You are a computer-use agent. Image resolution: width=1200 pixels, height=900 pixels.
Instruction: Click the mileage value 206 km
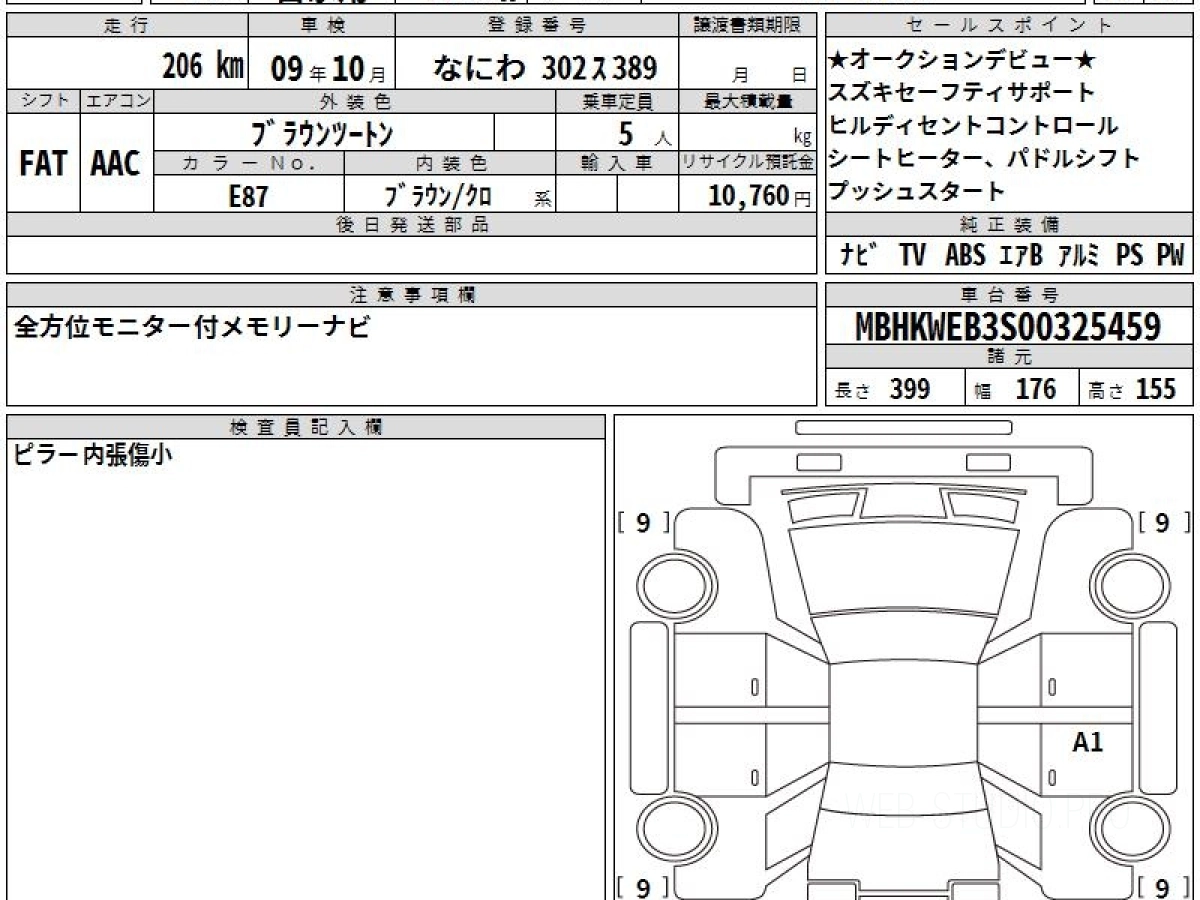tap(202, 67)
